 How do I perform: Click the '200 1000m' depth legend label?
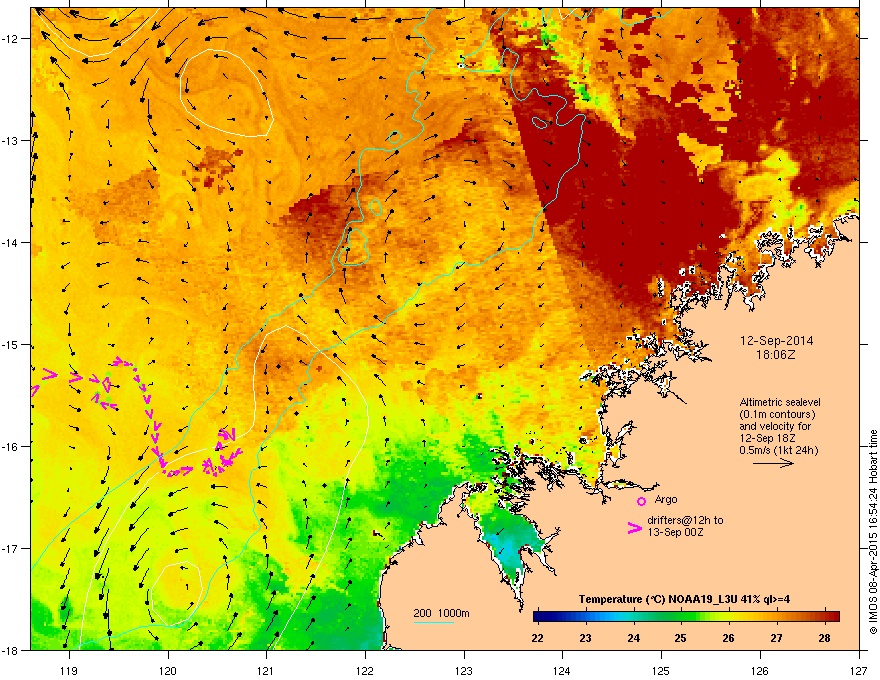(441, 613)
